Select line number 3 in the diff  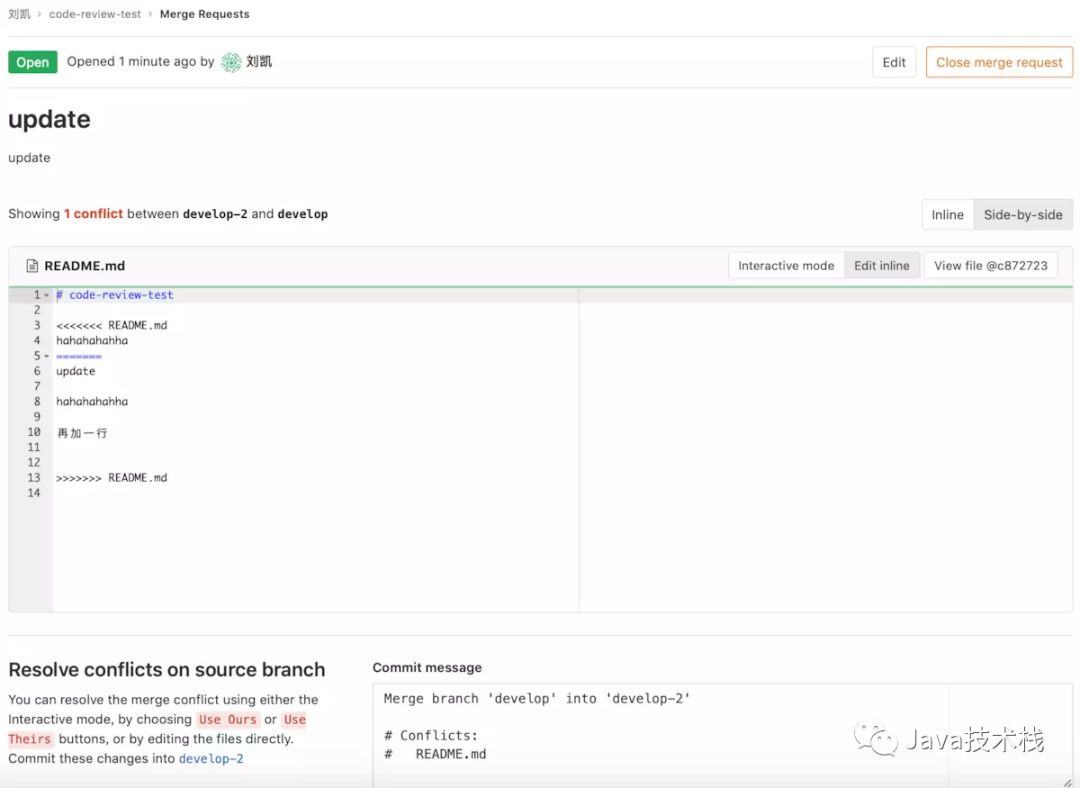tap(36, 324)
